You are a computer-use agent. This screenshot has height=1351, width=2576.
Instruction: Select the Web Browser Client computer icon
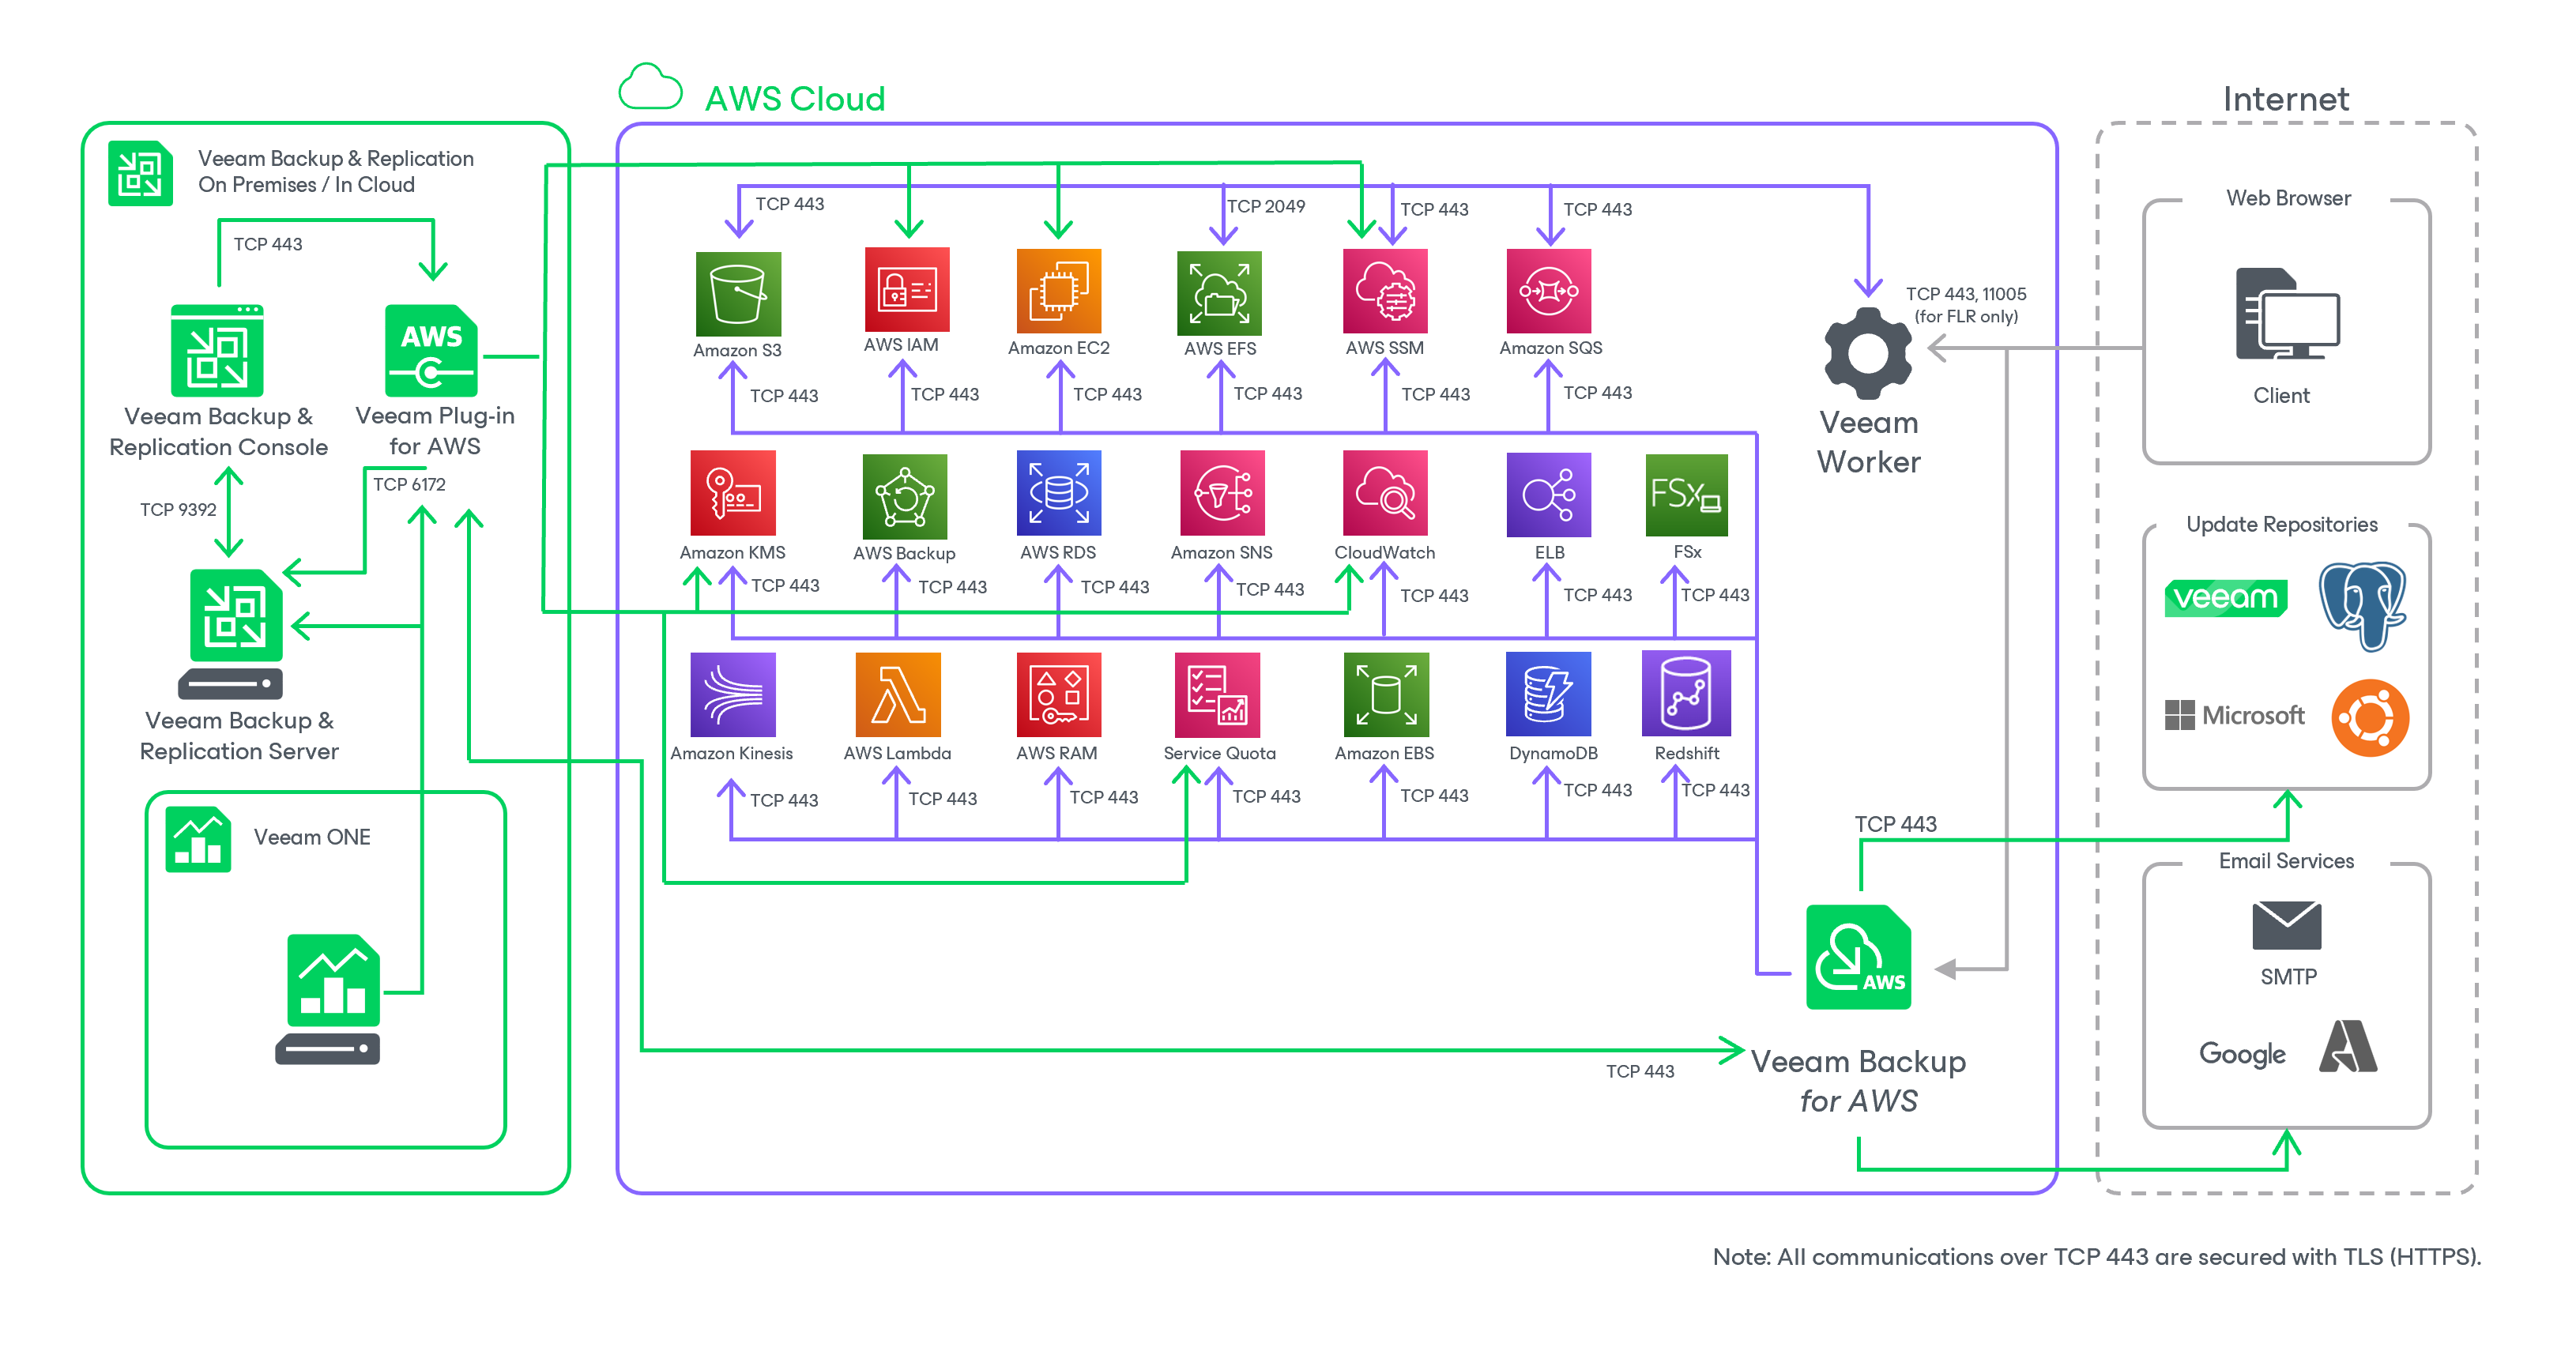click(x=2288, y=314)
